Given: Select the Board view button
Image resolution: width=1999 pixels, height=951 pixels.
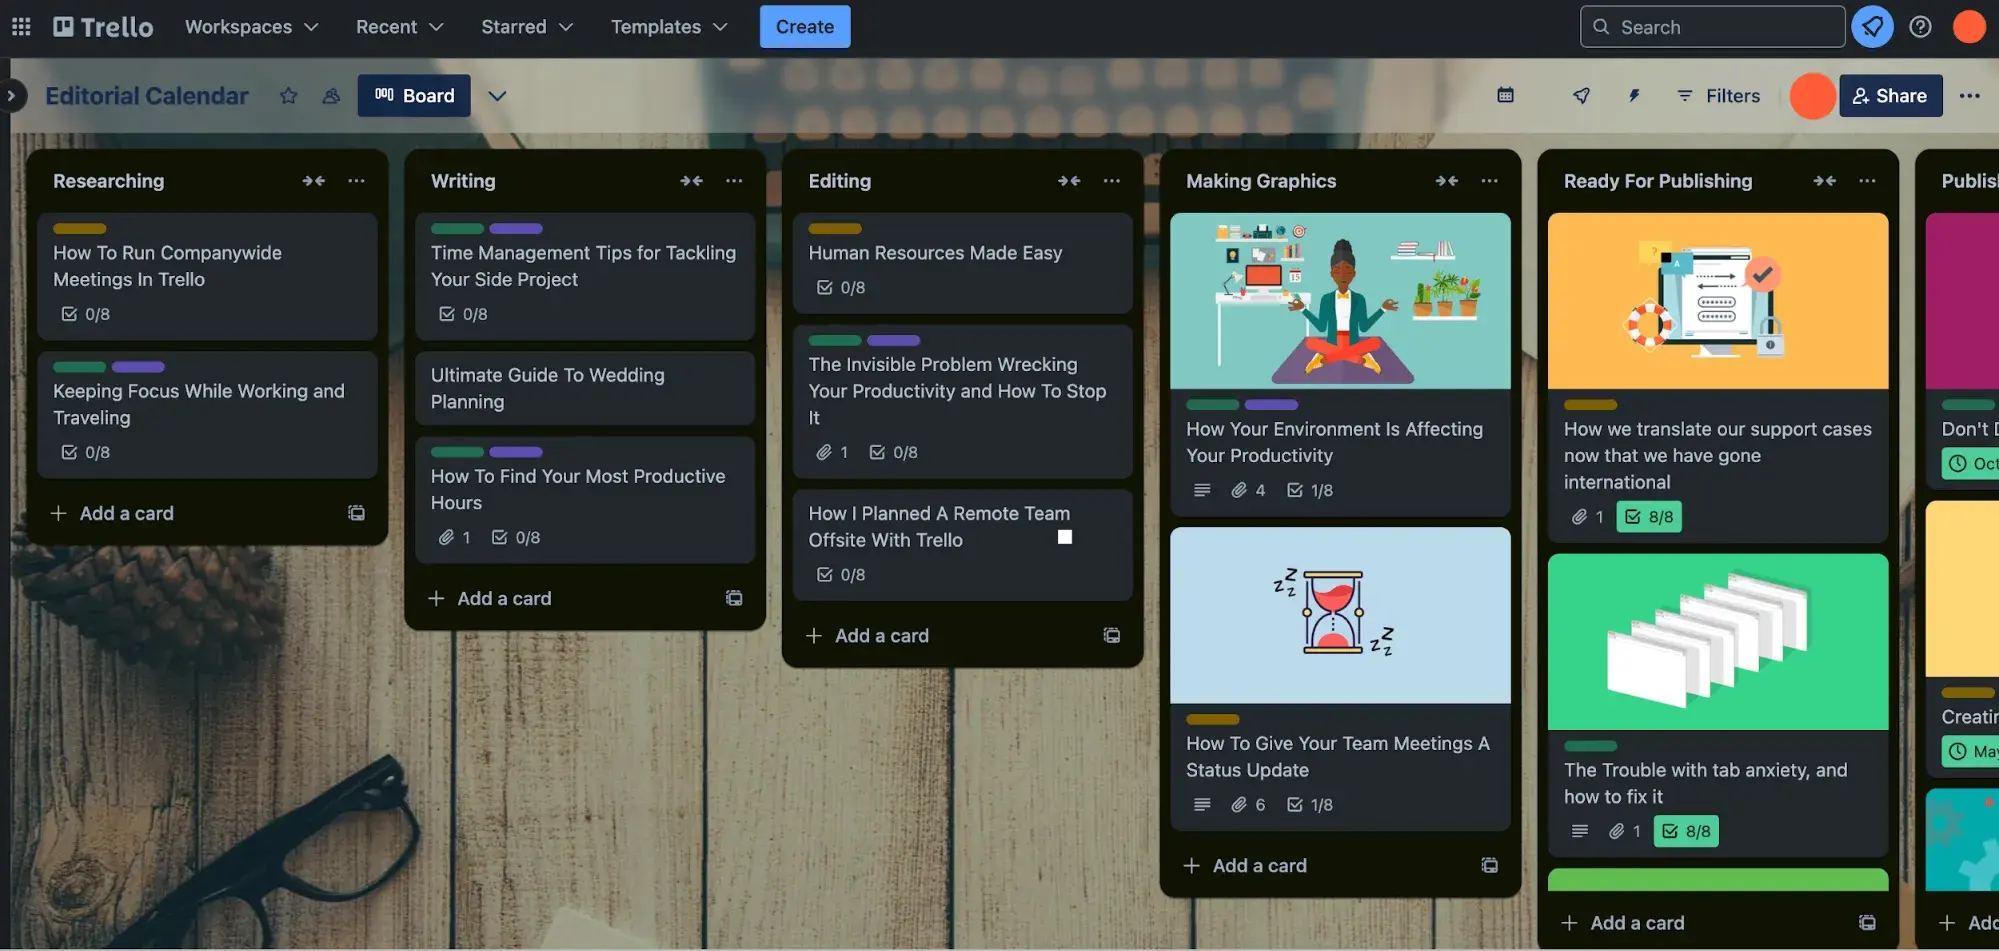Looking at the screenshot, I should click(x=414, y=96).
